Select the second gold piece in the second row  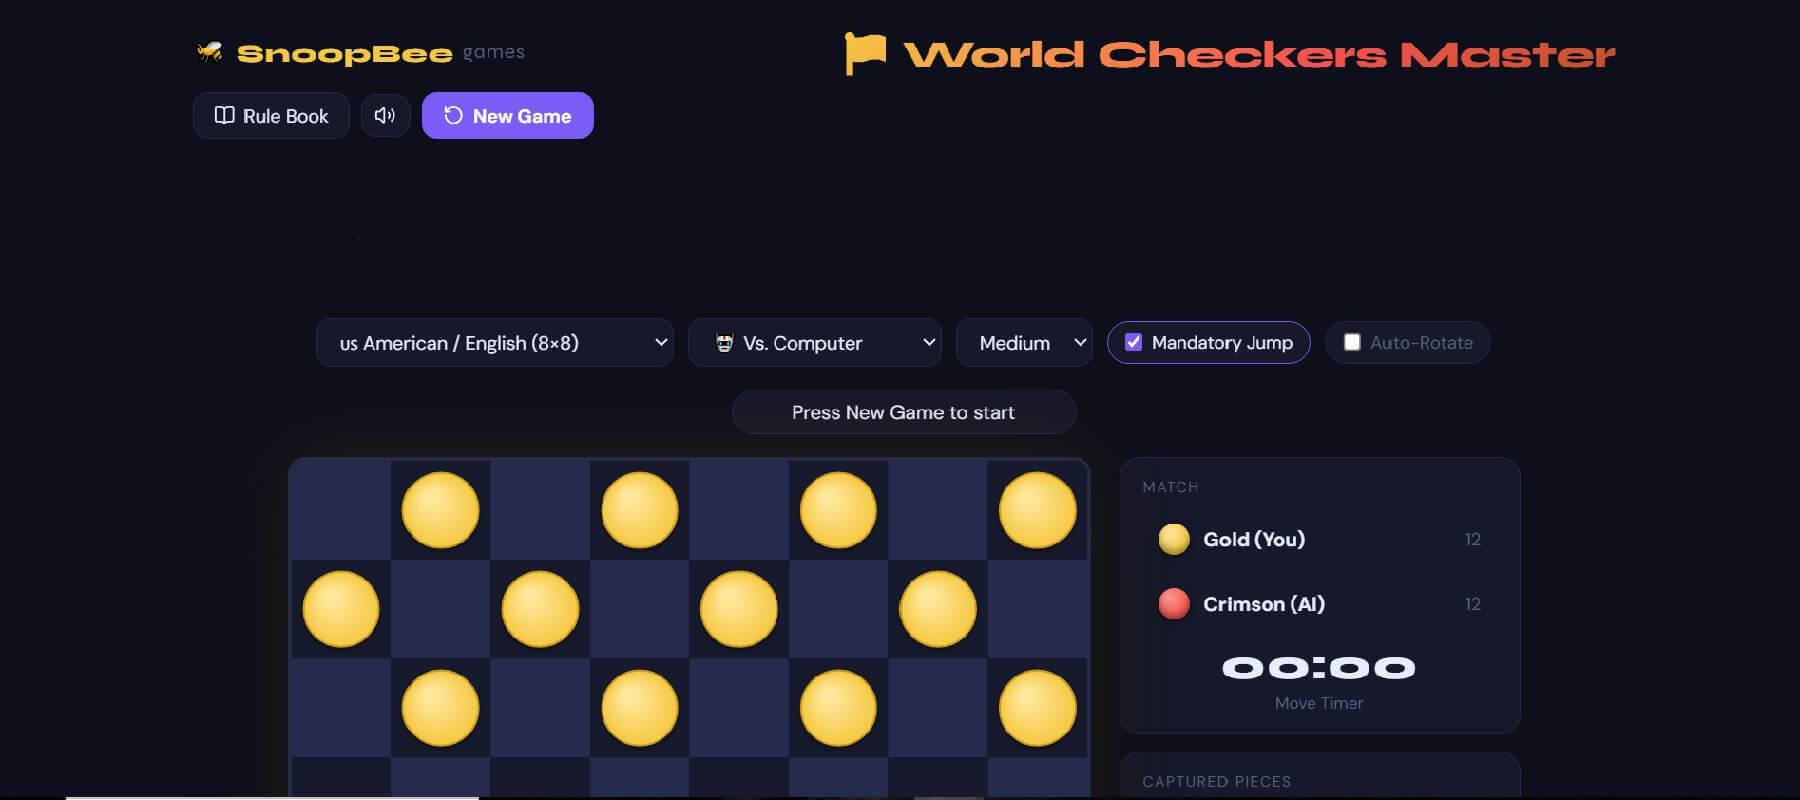click(x=540, y=609)
